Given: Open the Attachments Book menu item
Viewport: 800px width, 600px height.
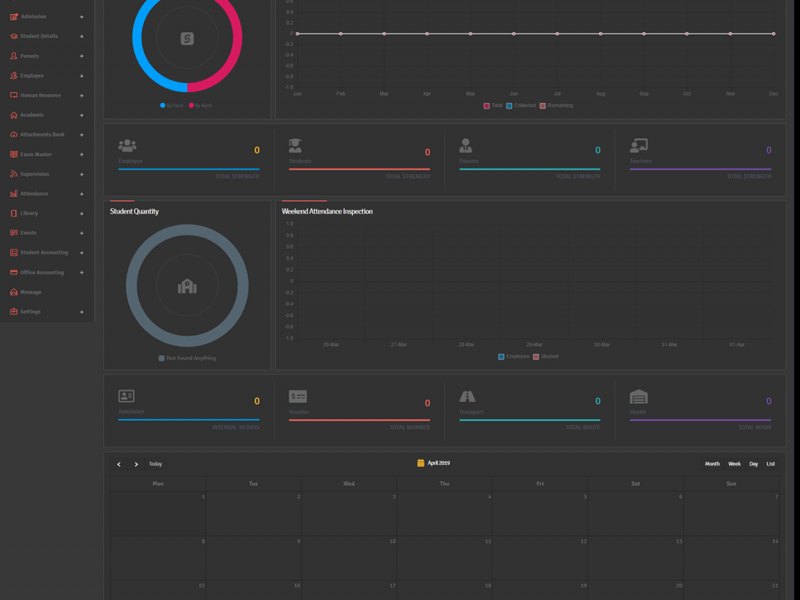Looking at the screenshot, I should pyautogui.click(x=46, y=135).
